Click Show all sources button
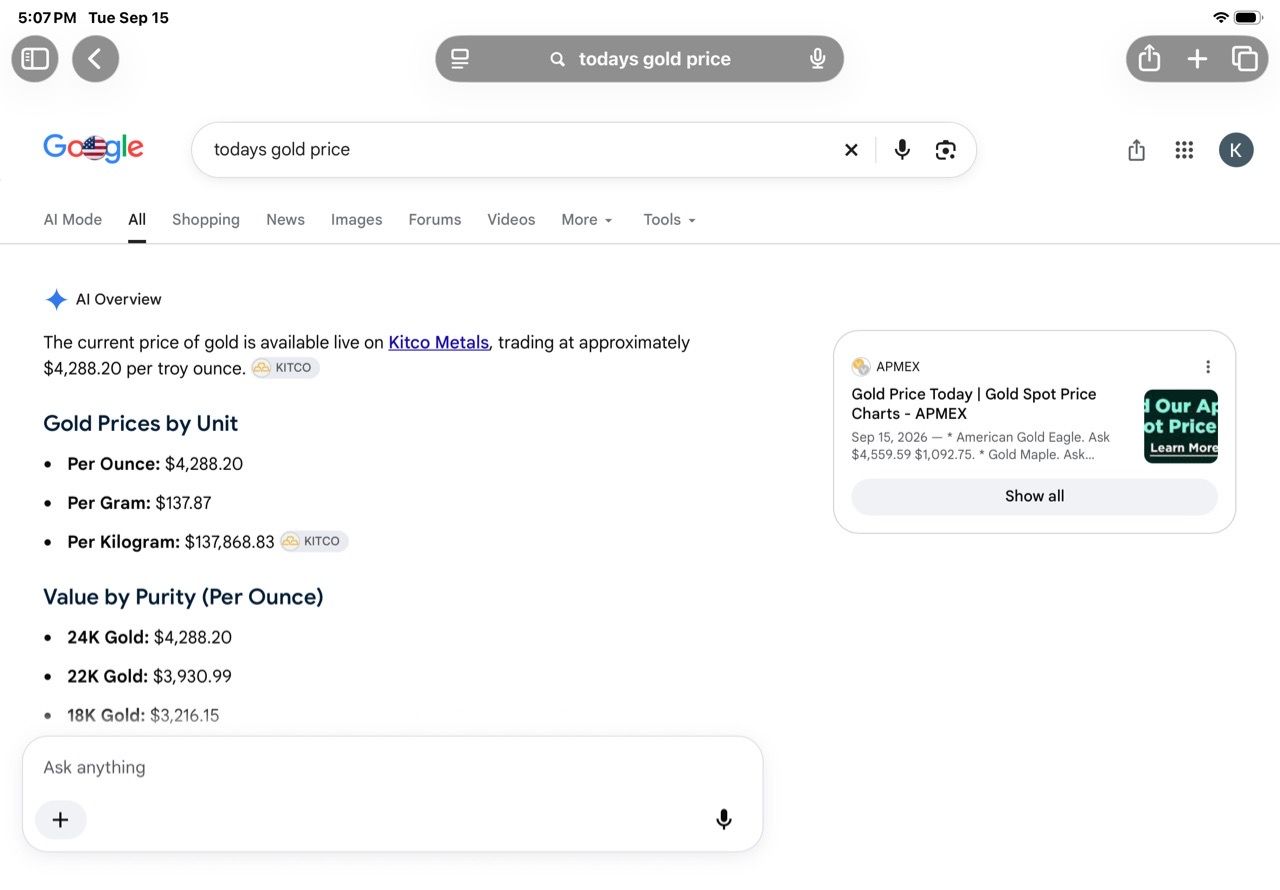The image size is (1280, 890). pyautogui.click(x=1034, y=497)
